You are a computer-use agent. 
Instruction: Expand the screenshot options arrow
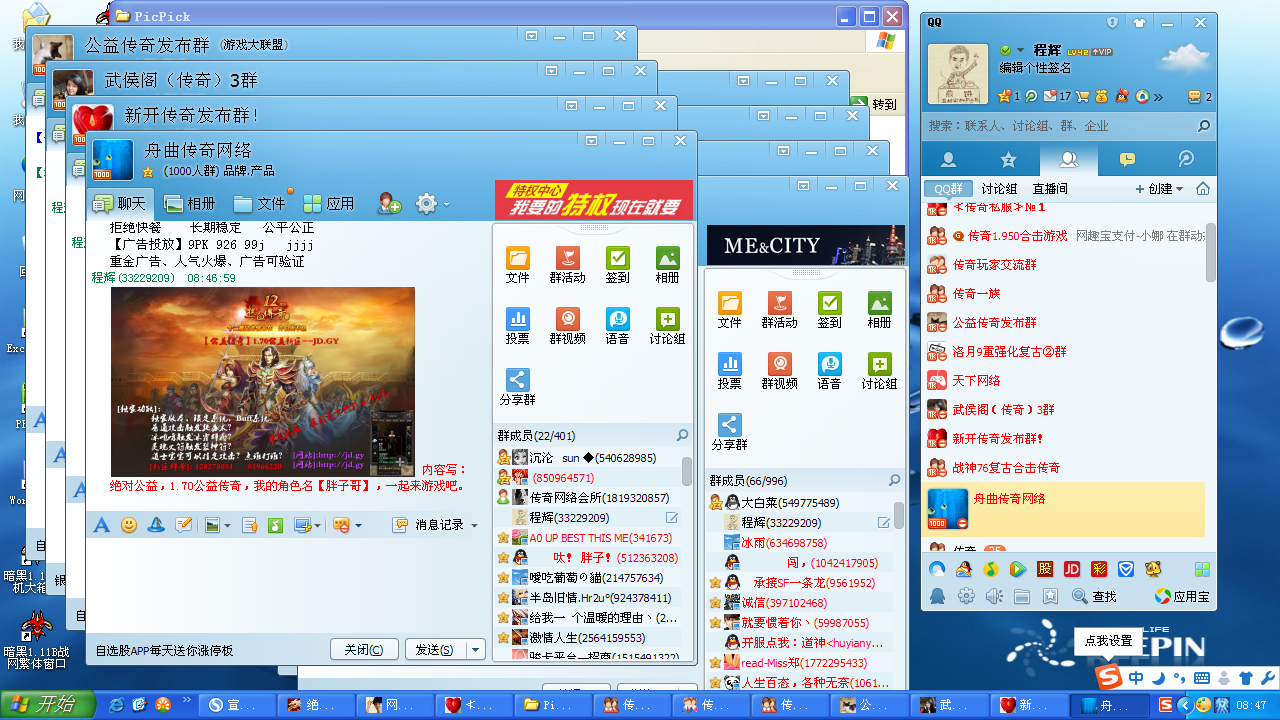[318, 525]
